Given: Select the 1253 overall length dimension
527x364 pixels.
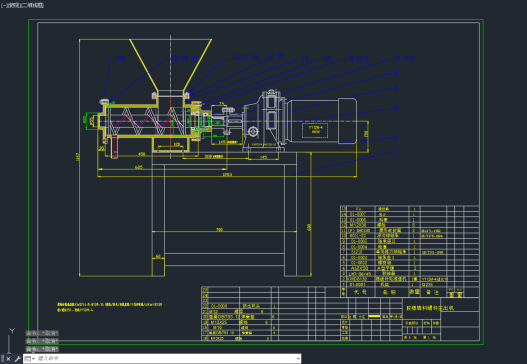Looking at the screenshot, I should pyautogui.click(x=227, y=174).
